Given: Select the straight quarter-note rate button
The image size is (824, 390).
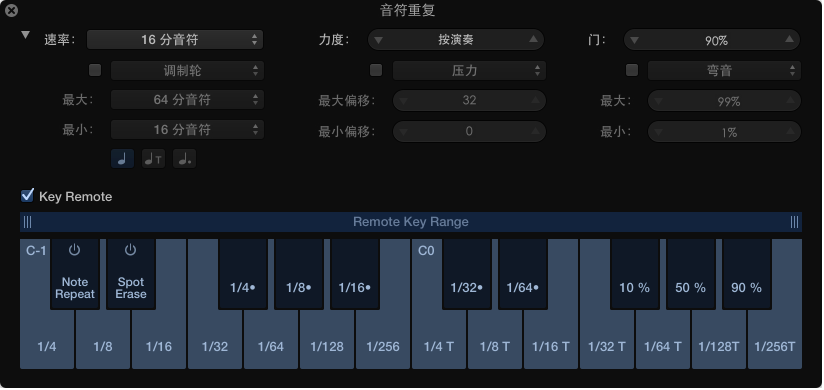Looking at the screenshot, I should (122, 159).
